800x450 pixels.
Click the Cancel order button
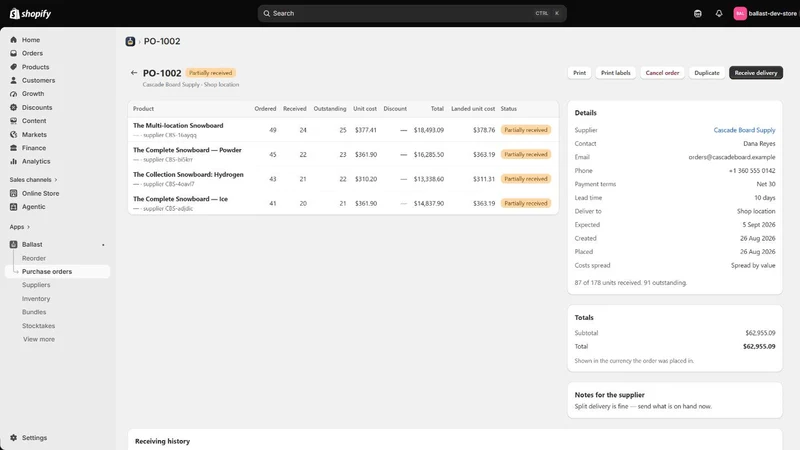(662, 73)
